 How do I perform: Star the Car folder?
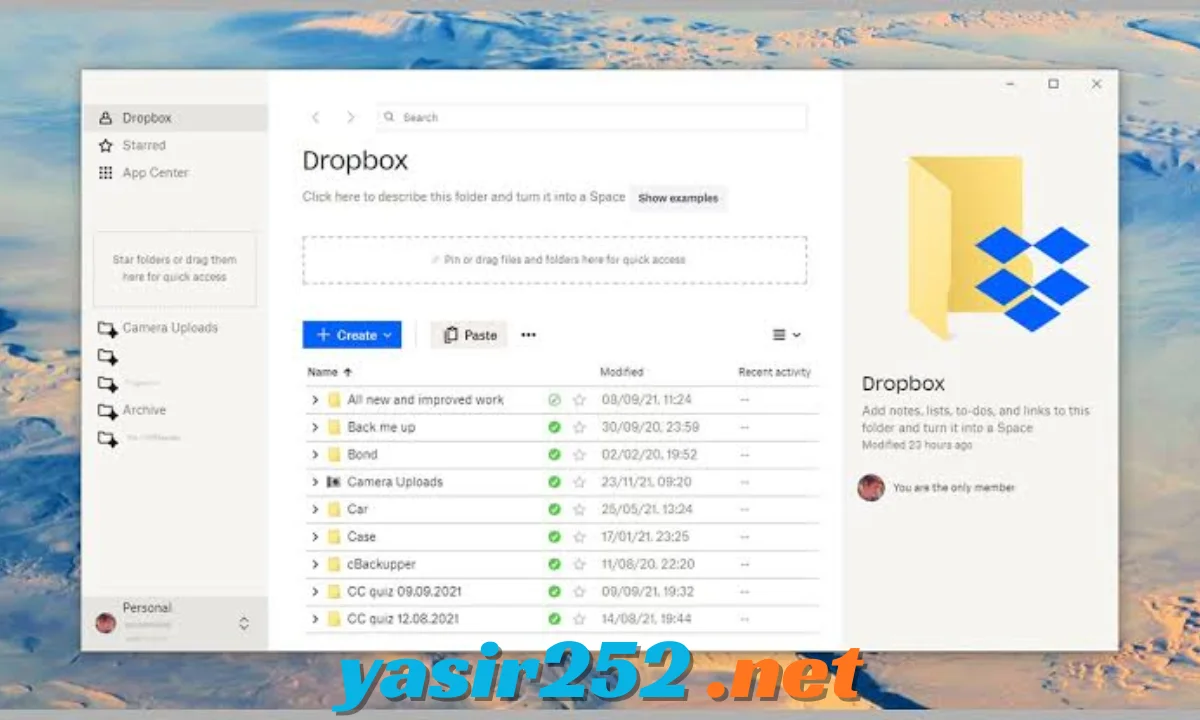pos(579,509)
